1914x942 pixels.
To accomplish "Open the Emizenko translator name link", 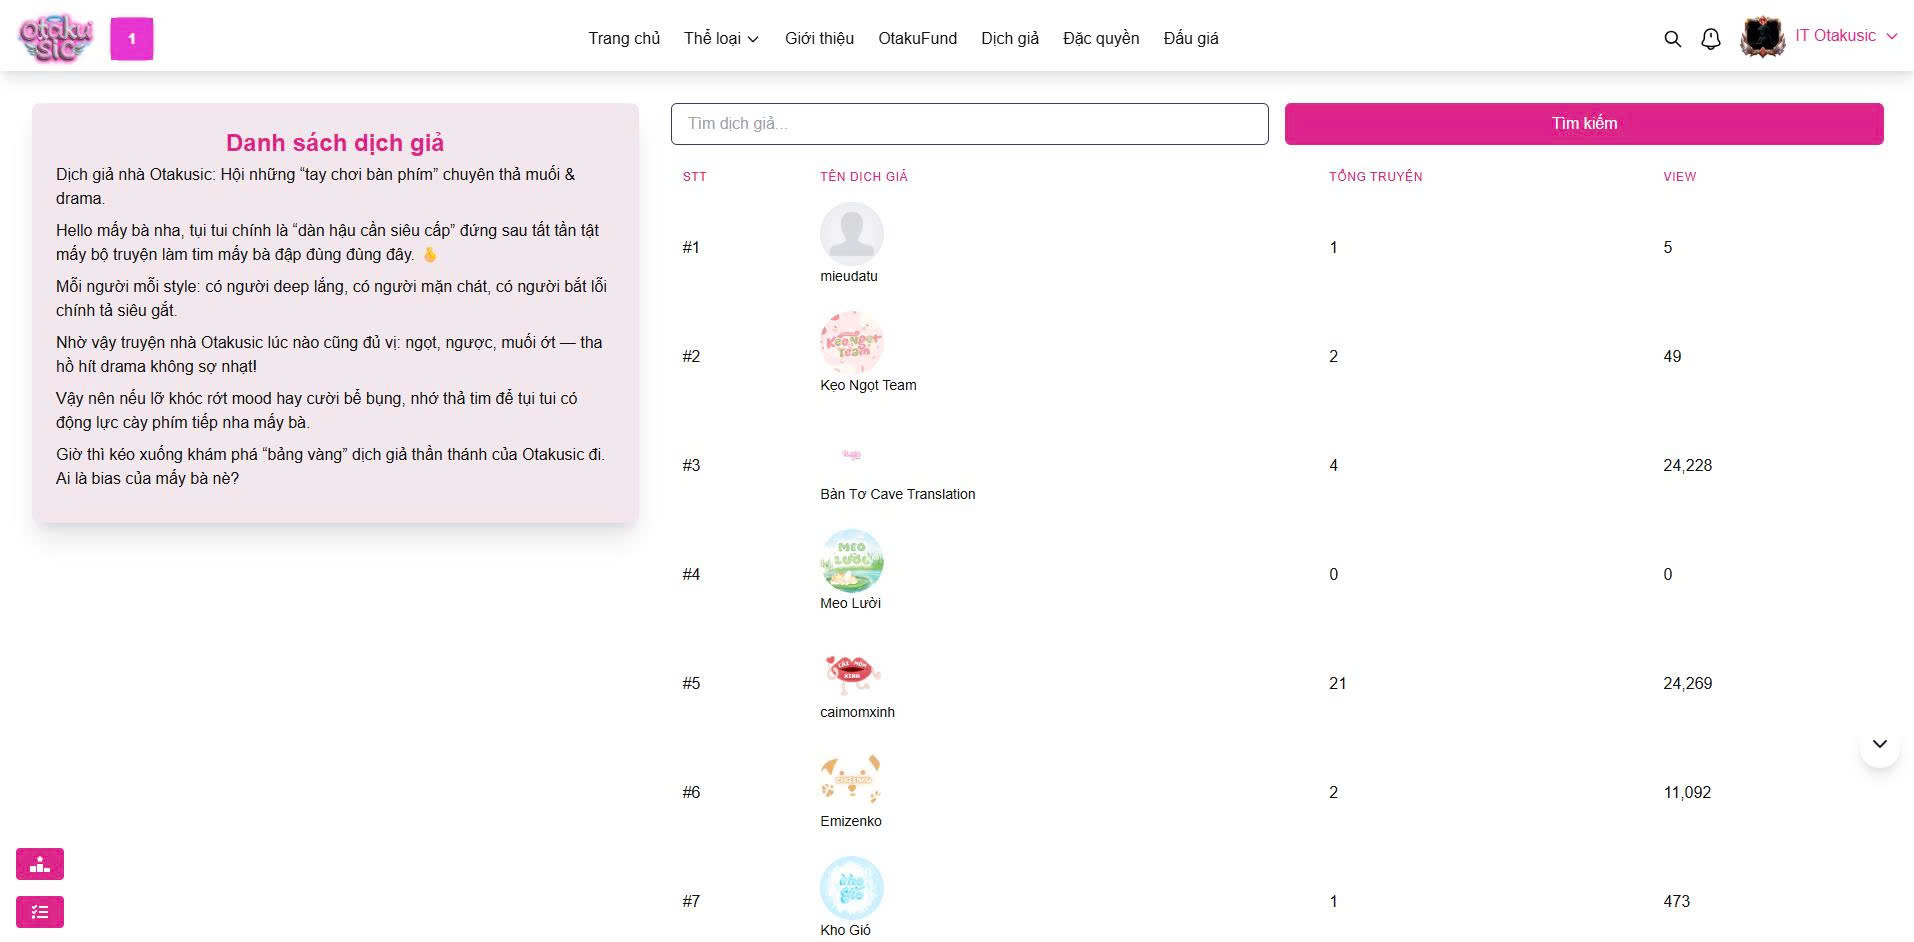I will (x=850, y=821).
